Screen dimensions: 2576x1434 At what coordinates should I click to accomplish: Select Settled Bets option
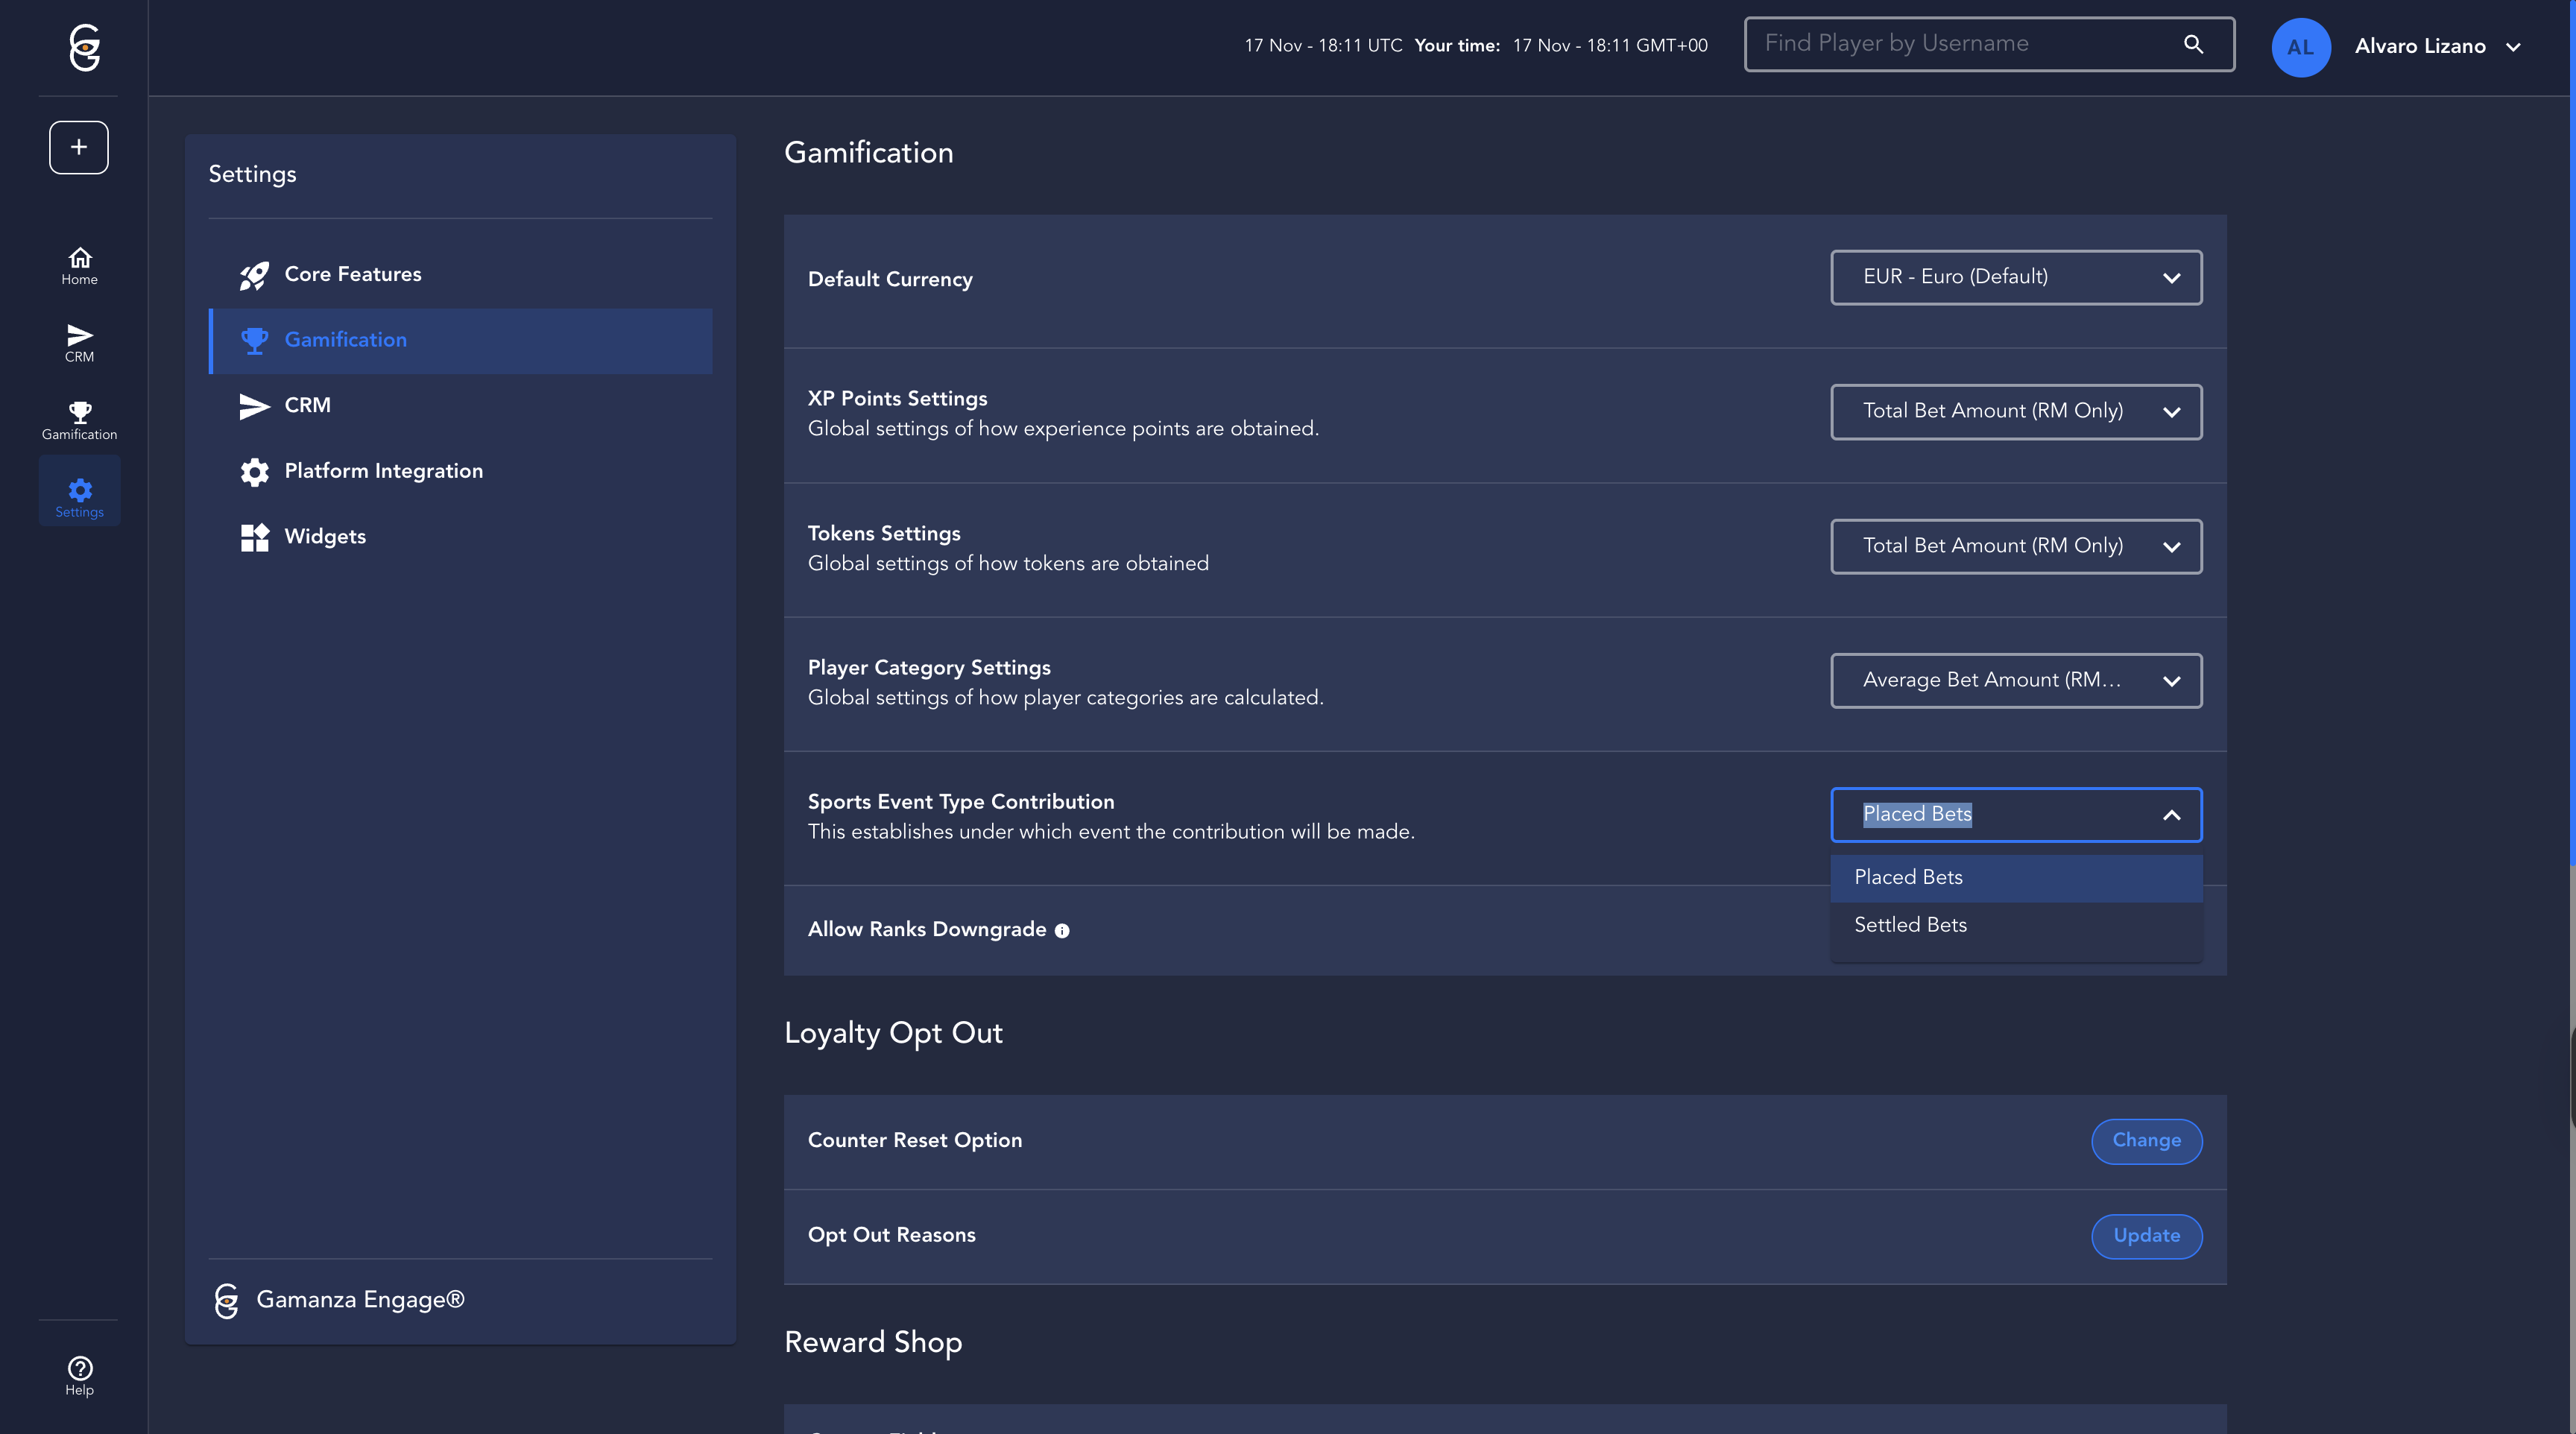pyautogui.click(x=1910, y=925)
